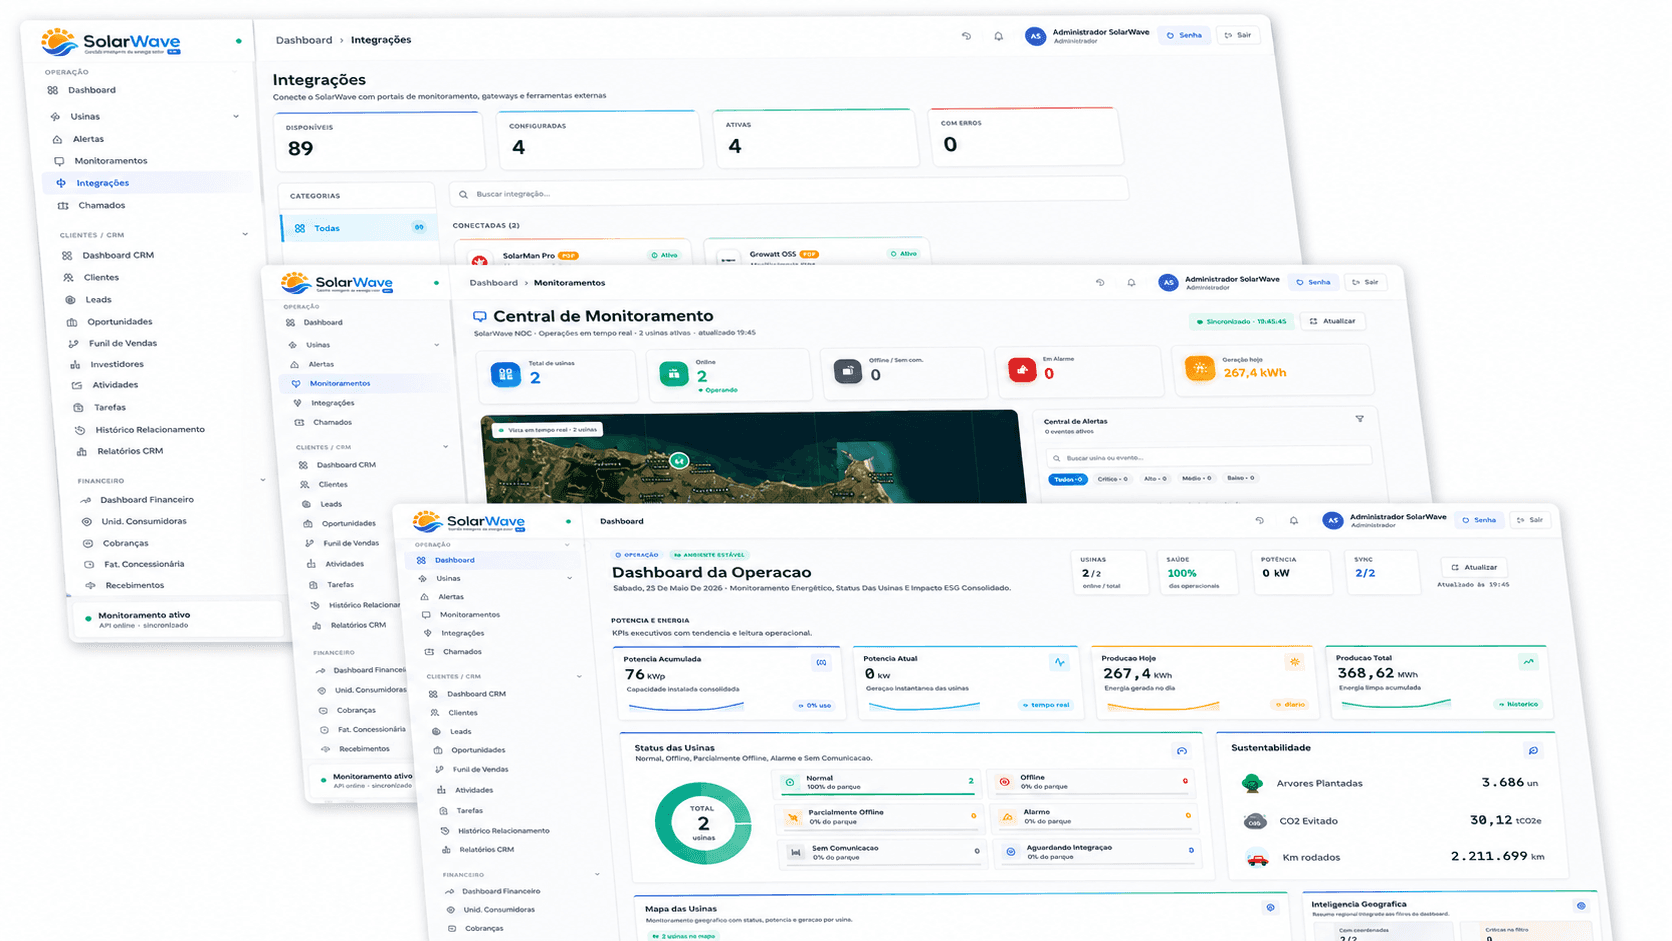This screenshot has width=1672, height=941.
Task: Click the green donut chart of total usinas
Action: pos(703,823)
